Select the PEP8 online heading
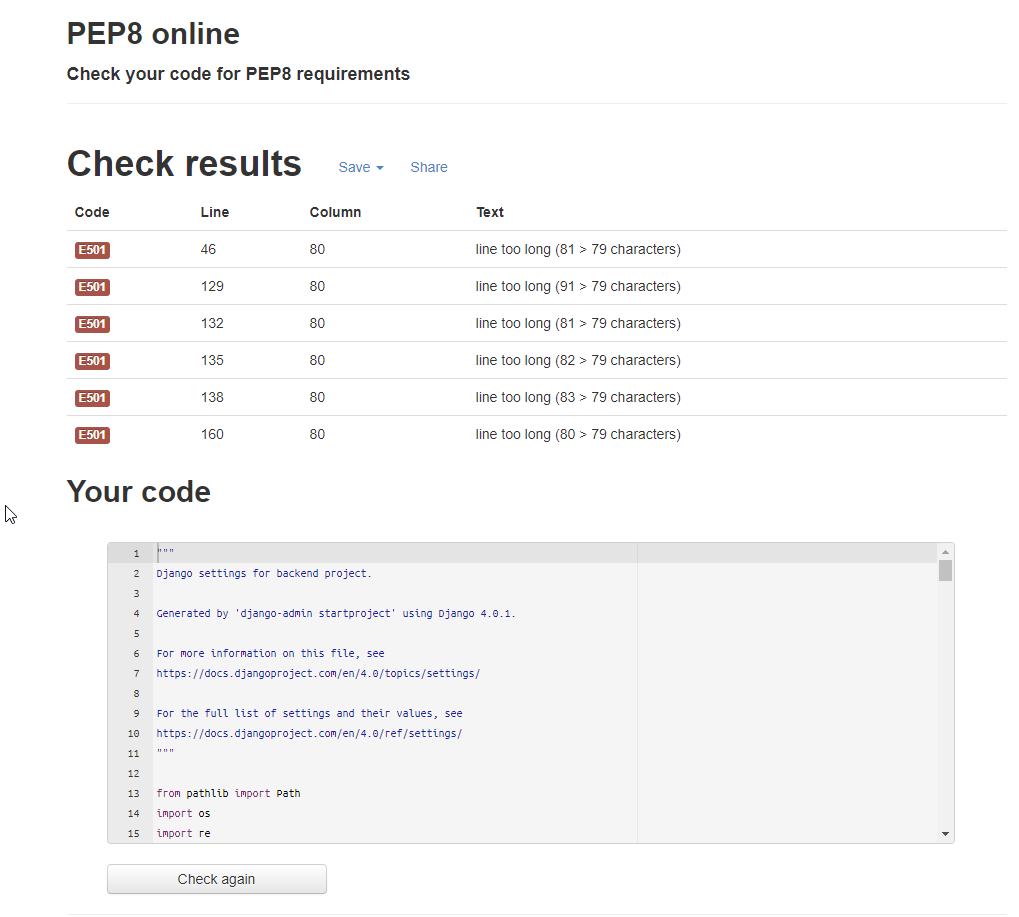This screenshot has height=917, width=1019. tap(152, 33)
